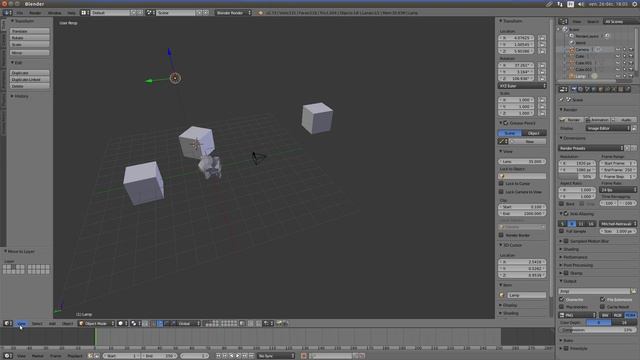Screen dimensions: 640x360
Task: Click the Translate button in tool shelf
Action: click(30, 31)
